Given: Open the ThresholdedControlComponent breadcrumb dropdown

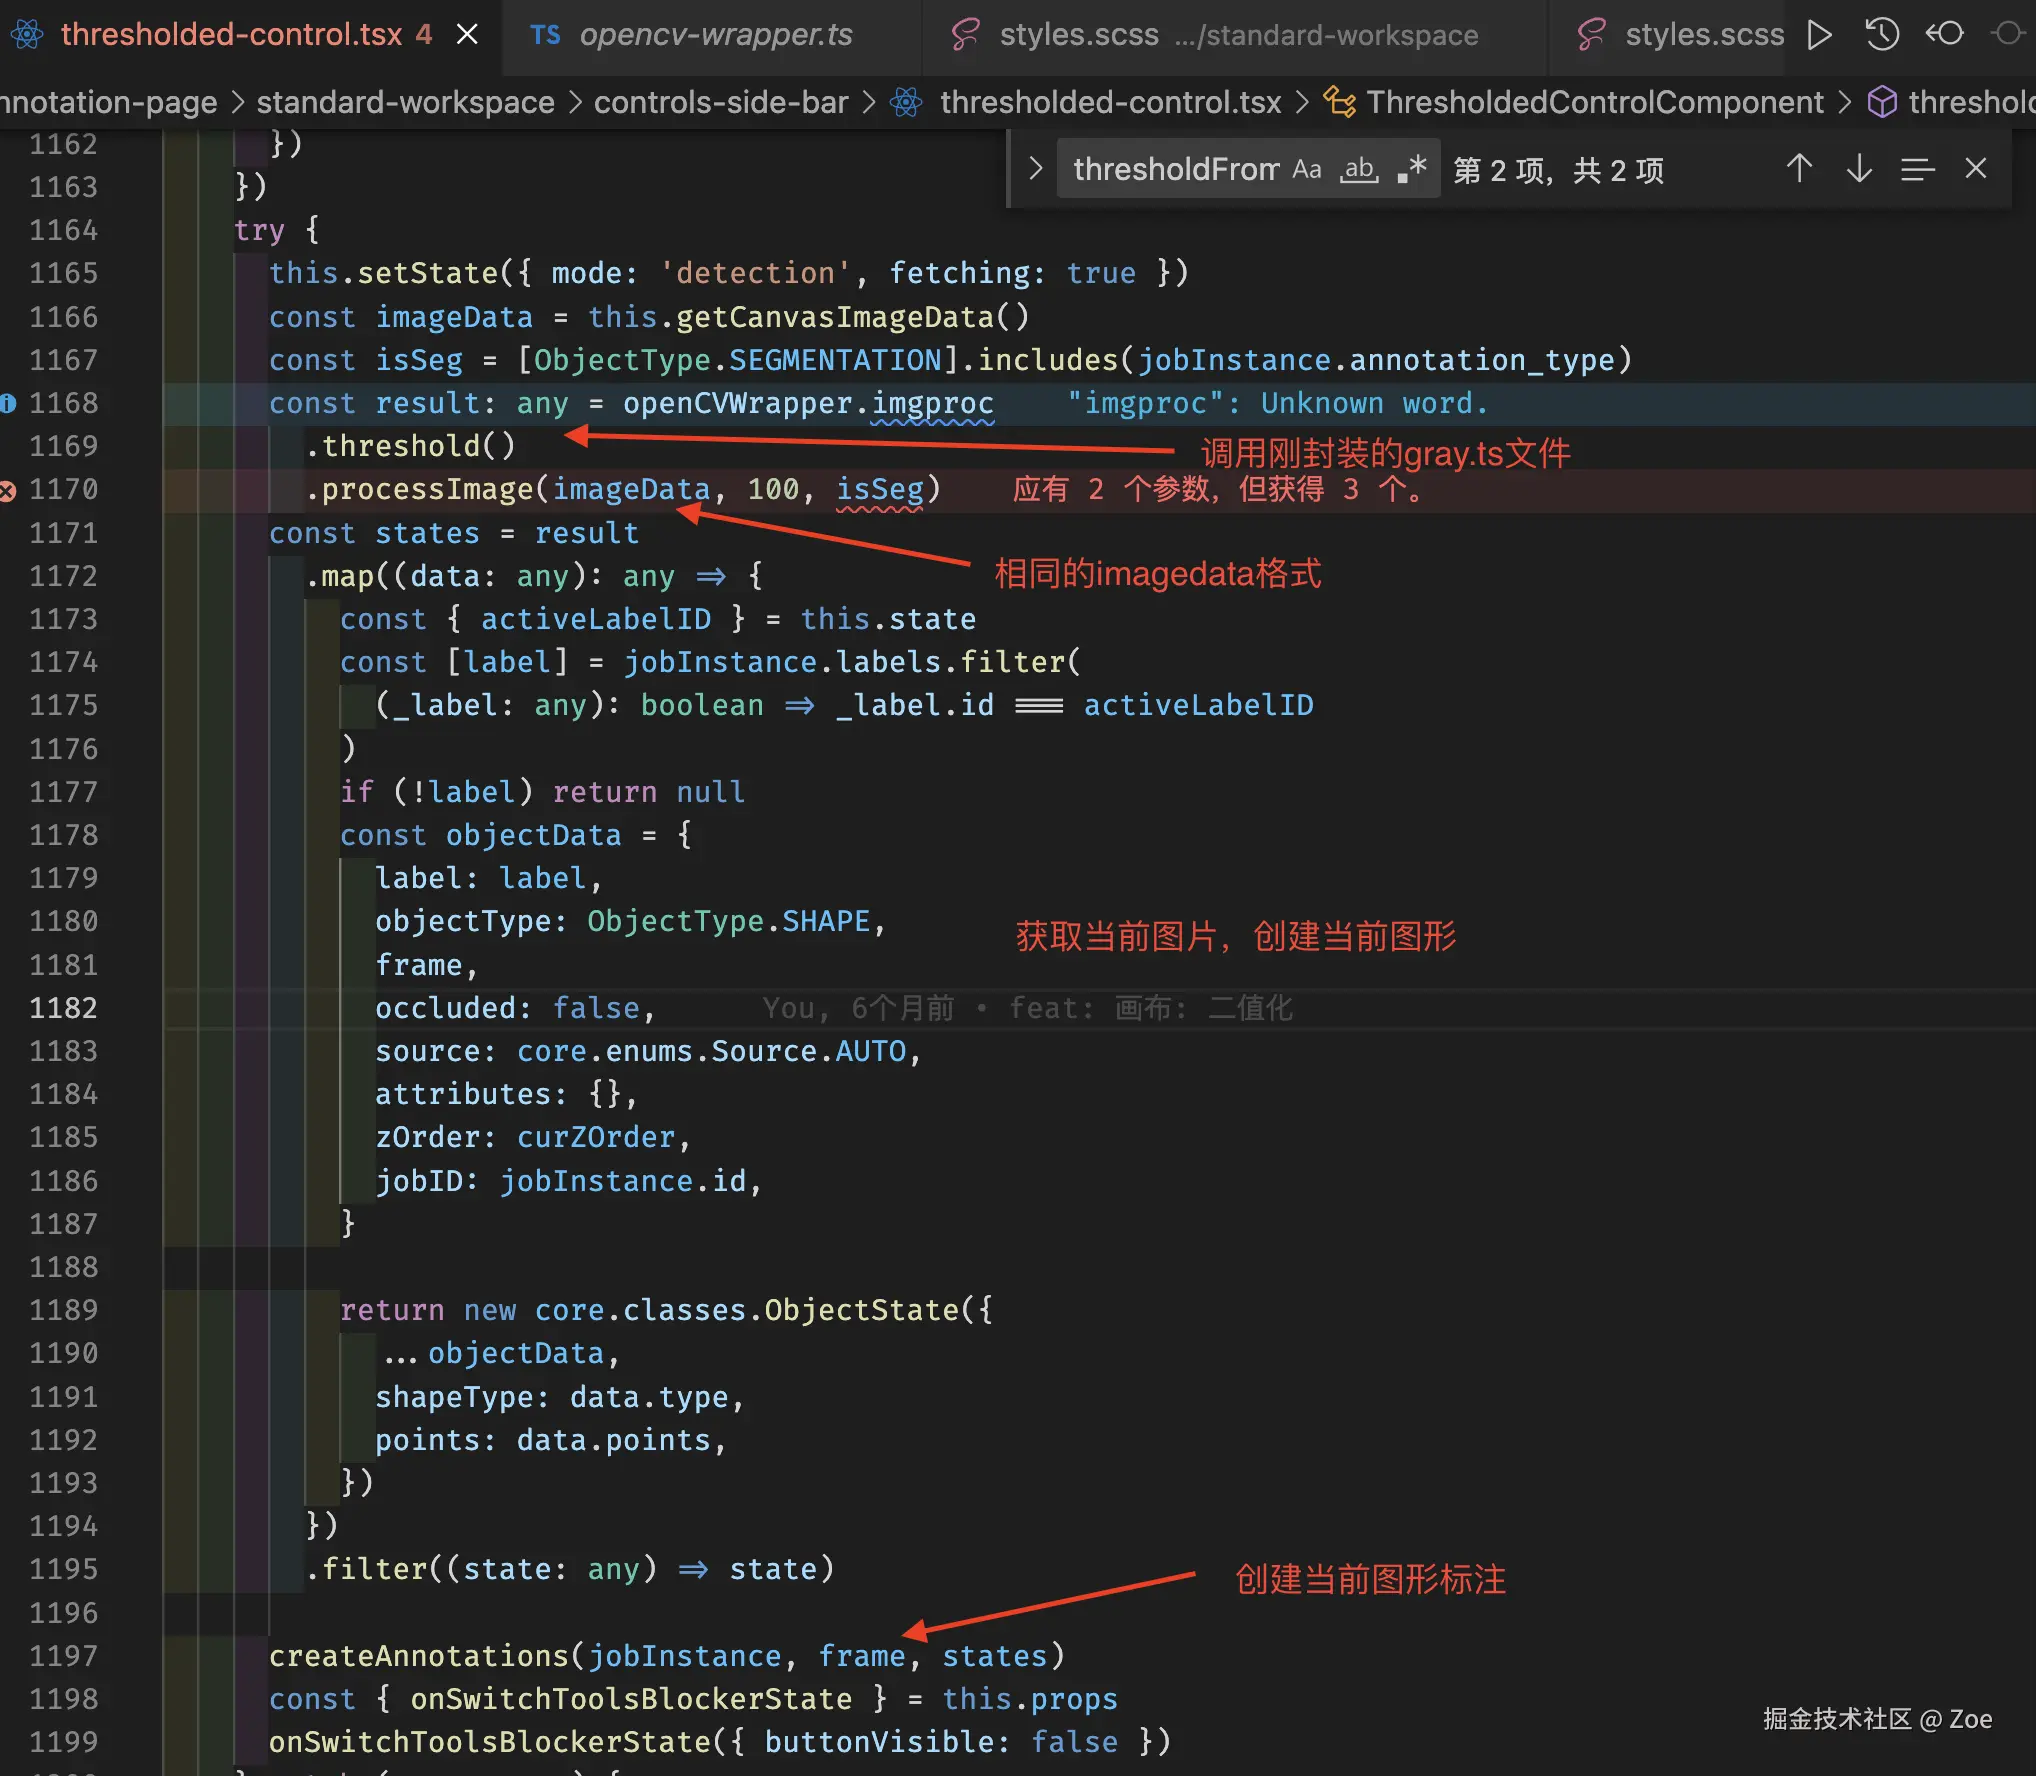Looking at the screenshot, I should click(x=1594, y=102).
